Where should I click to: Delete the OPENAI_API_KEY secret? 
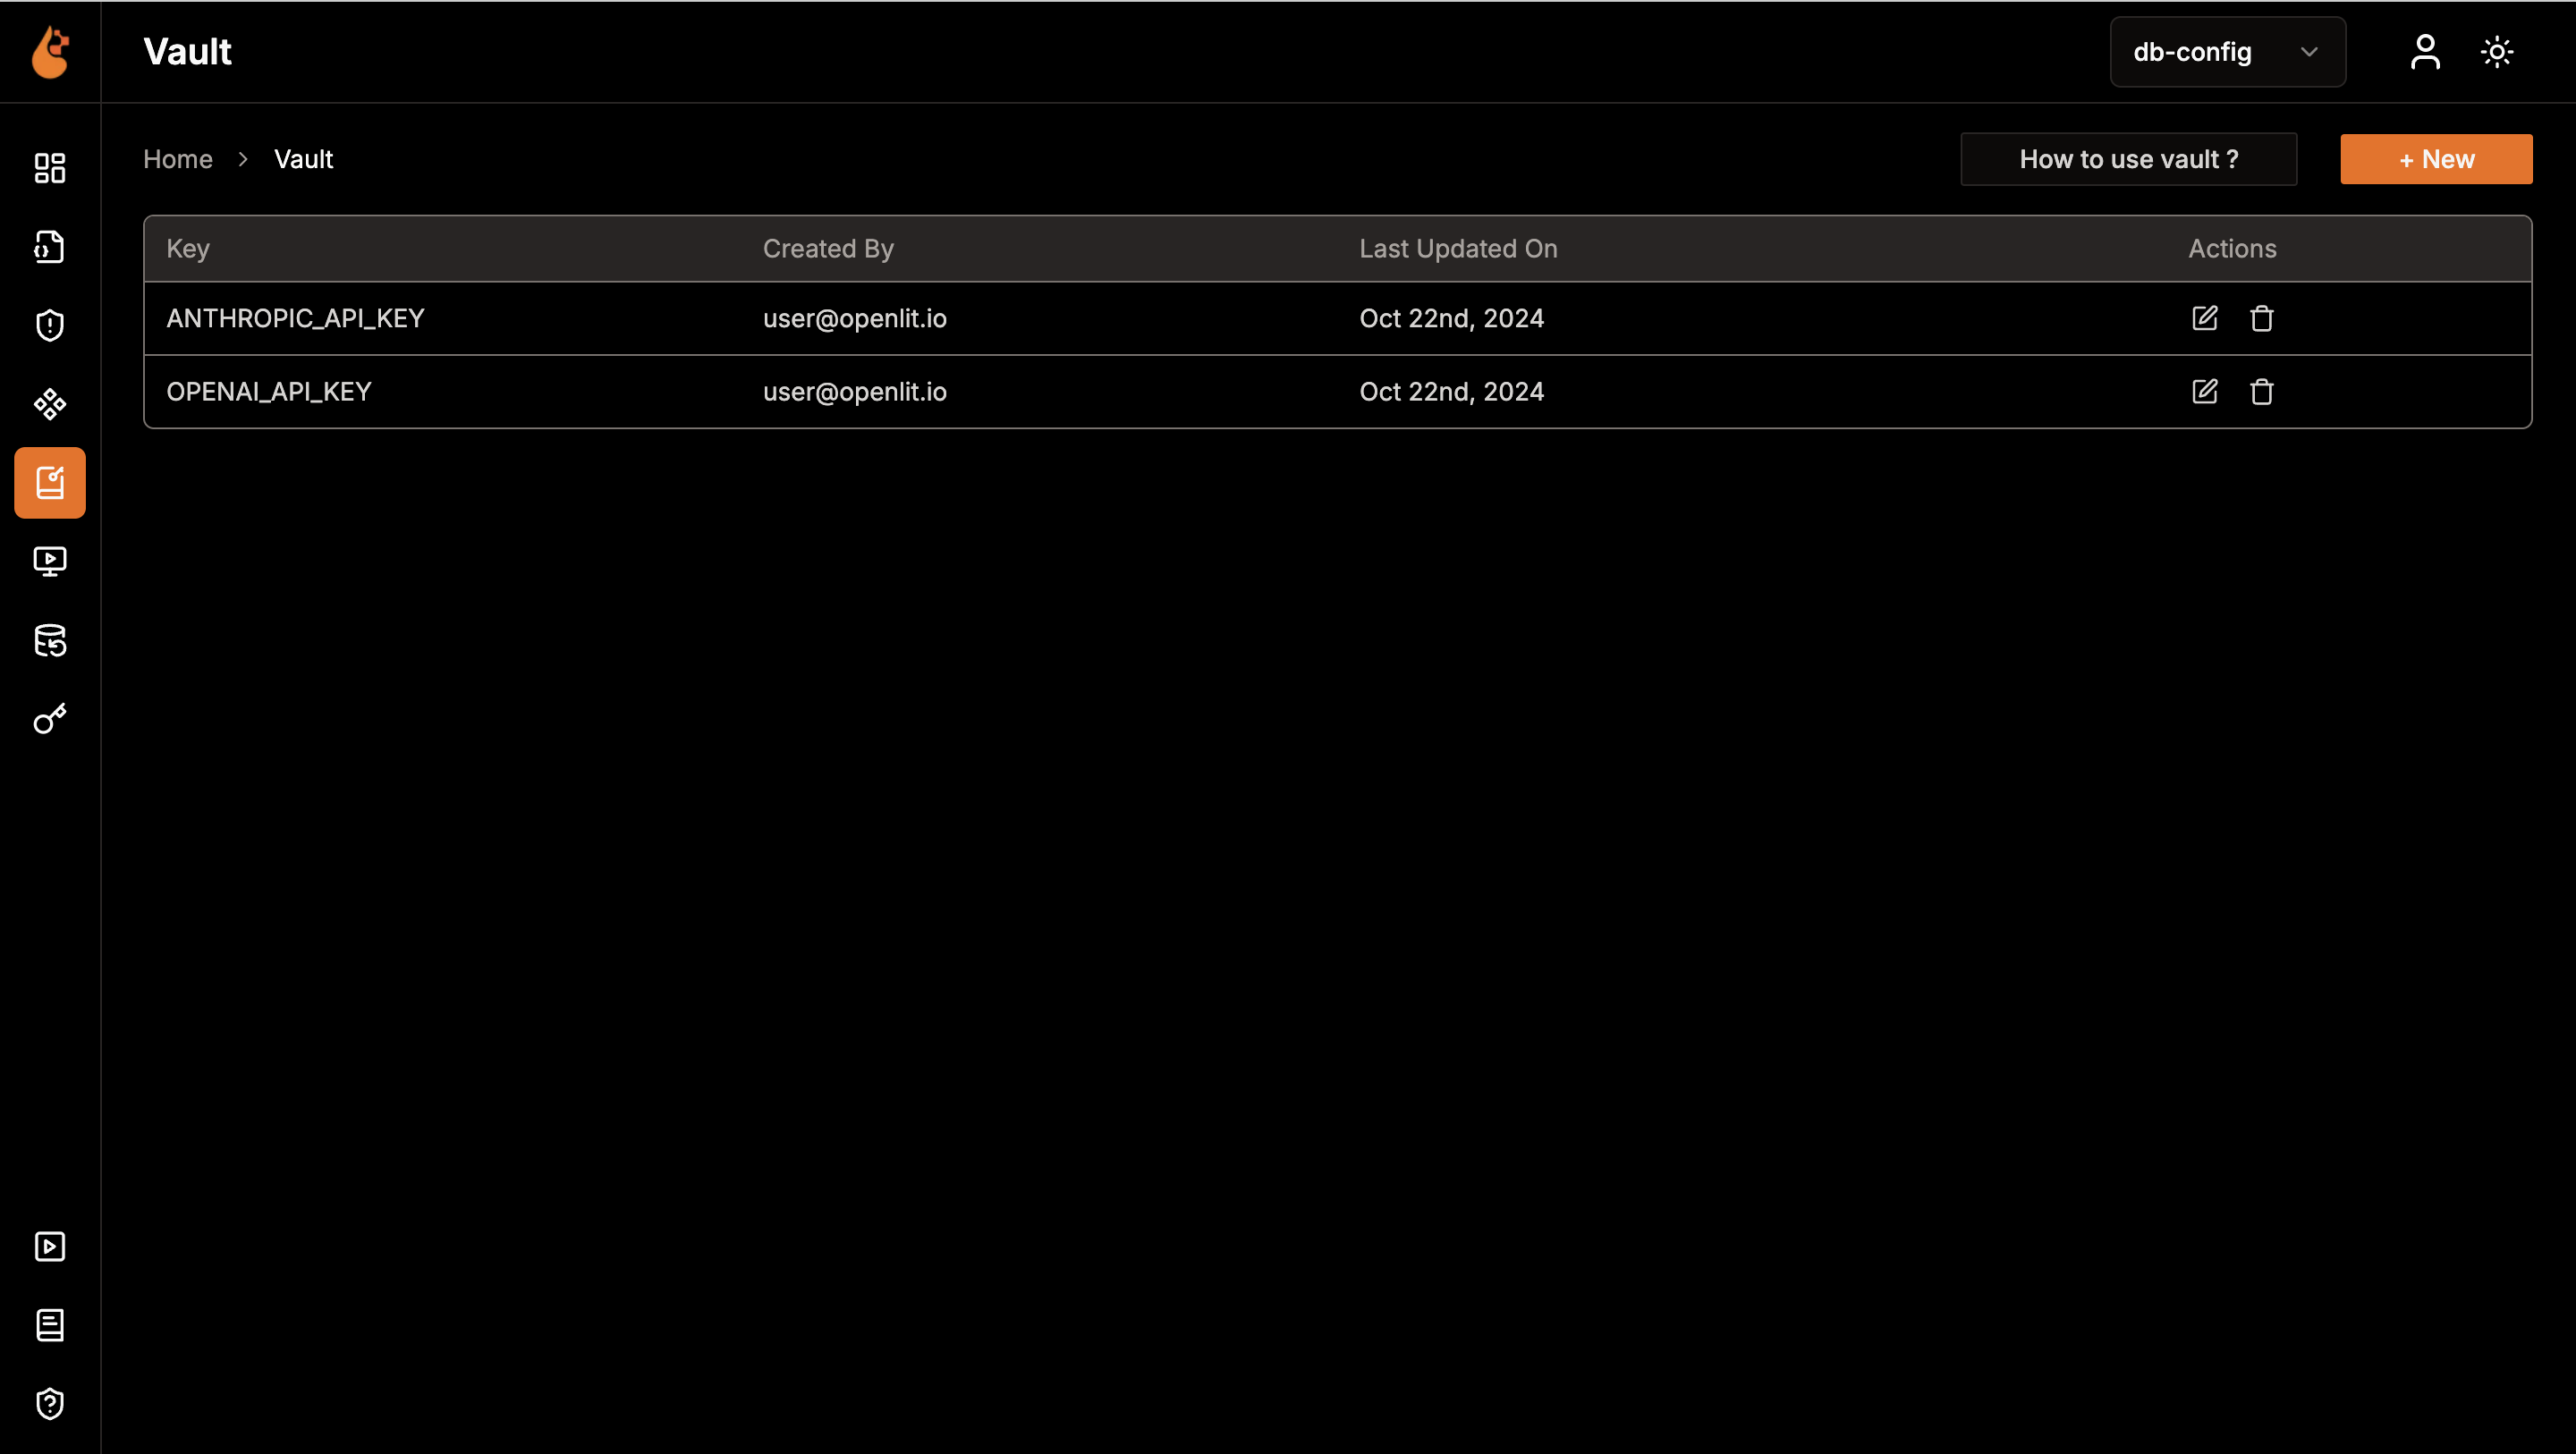[x=2262, y=392]
